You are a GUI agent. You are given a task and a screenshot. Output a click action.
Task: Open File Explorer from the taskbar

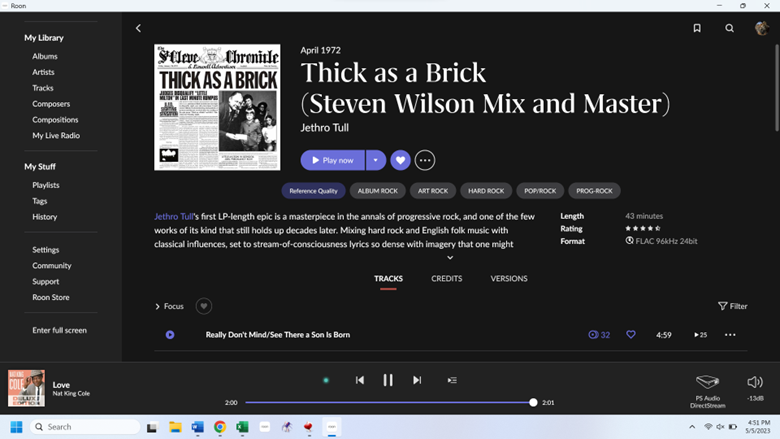click(x=175, y=427)
